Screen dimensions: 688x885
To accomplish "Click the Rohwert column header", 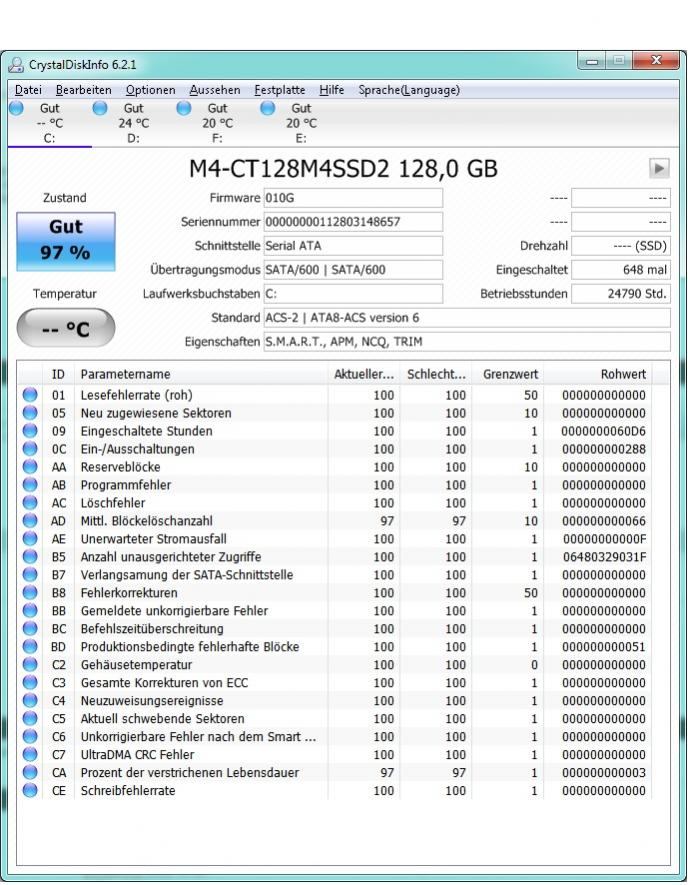I will pos(598,374).
